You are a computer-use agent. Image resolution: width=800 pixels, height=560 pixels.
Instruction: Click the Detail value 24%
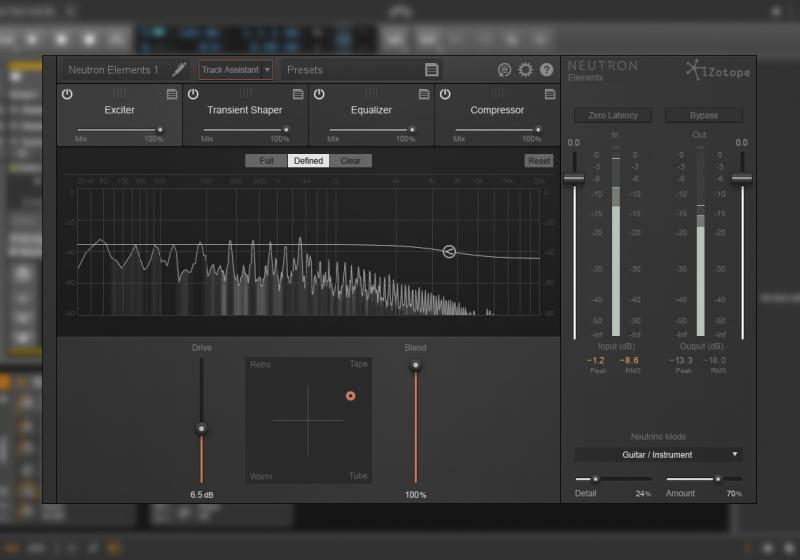click(x=643, y=494)
